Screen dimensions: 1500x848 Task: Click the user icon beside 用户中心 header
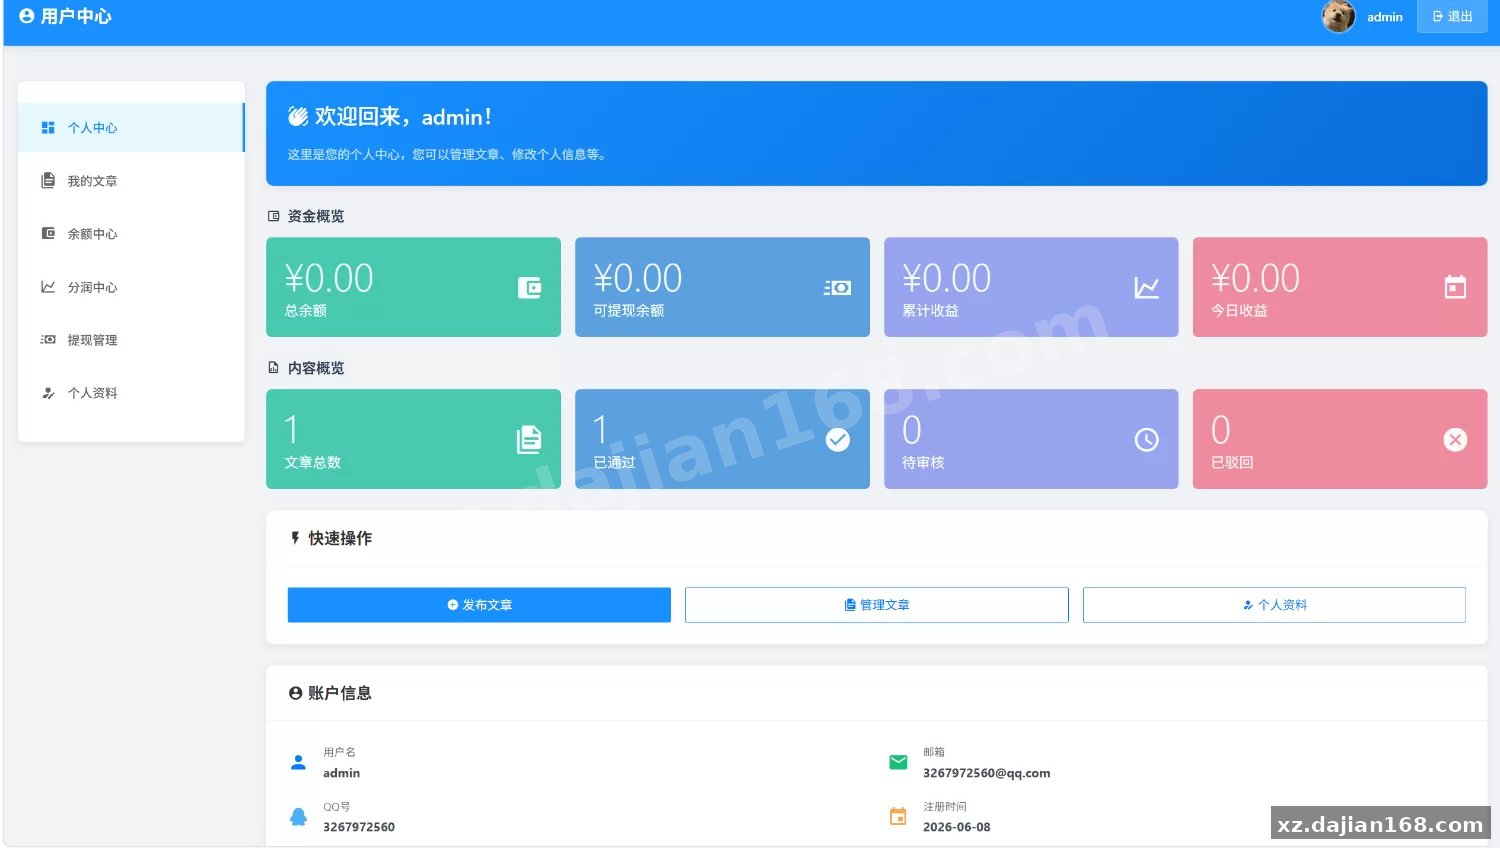pyautogui.click(x=27, y=16)
